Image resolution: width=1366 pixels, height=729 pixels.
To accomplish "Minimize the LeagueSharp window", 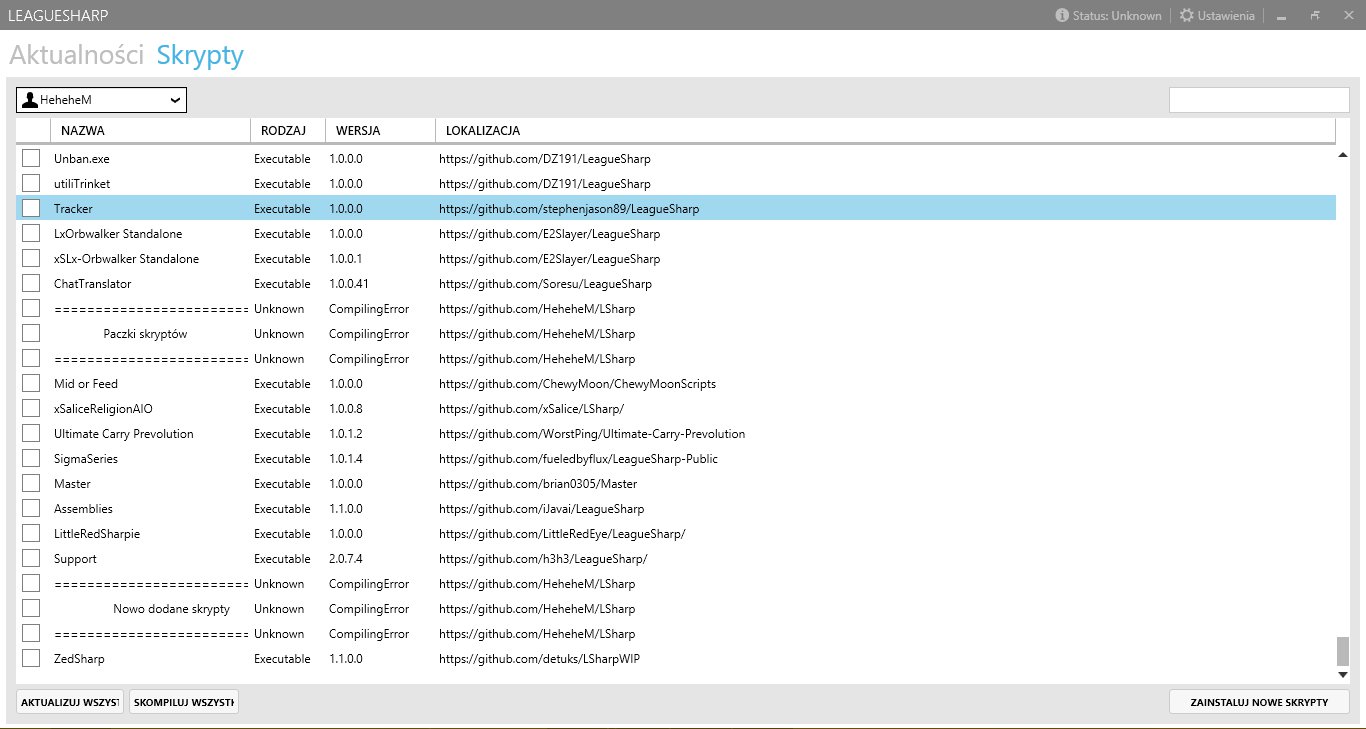I will (x=1281, y=16).
